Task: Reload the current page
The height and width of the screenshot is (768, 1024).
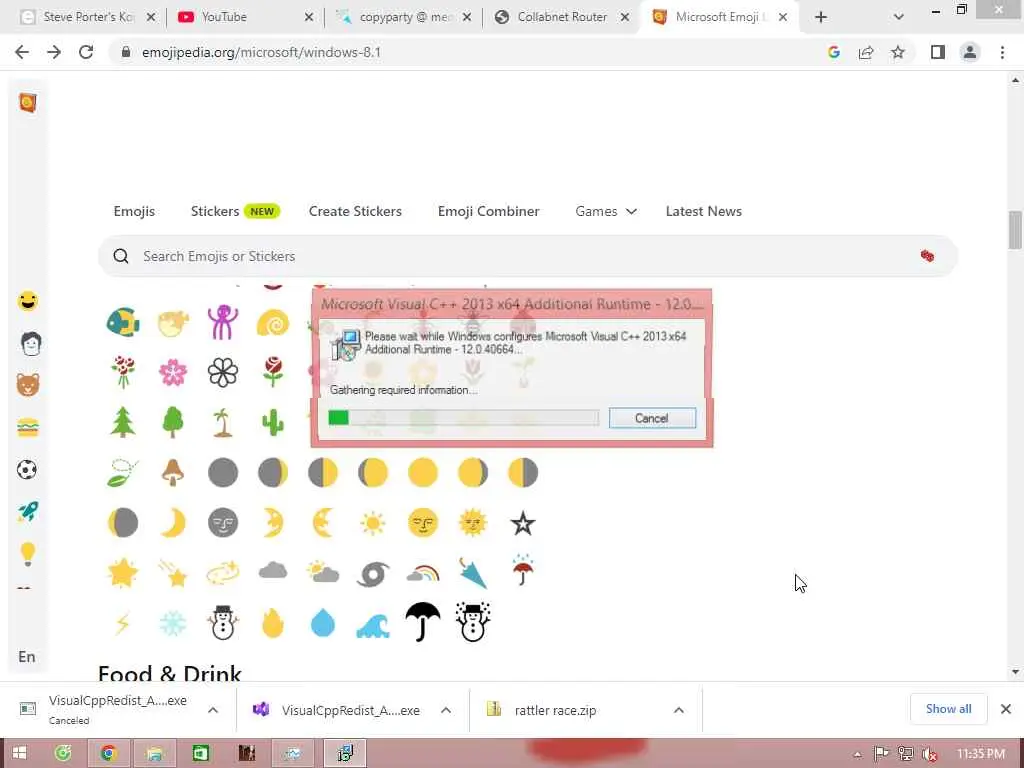Action: click(86, 52)
